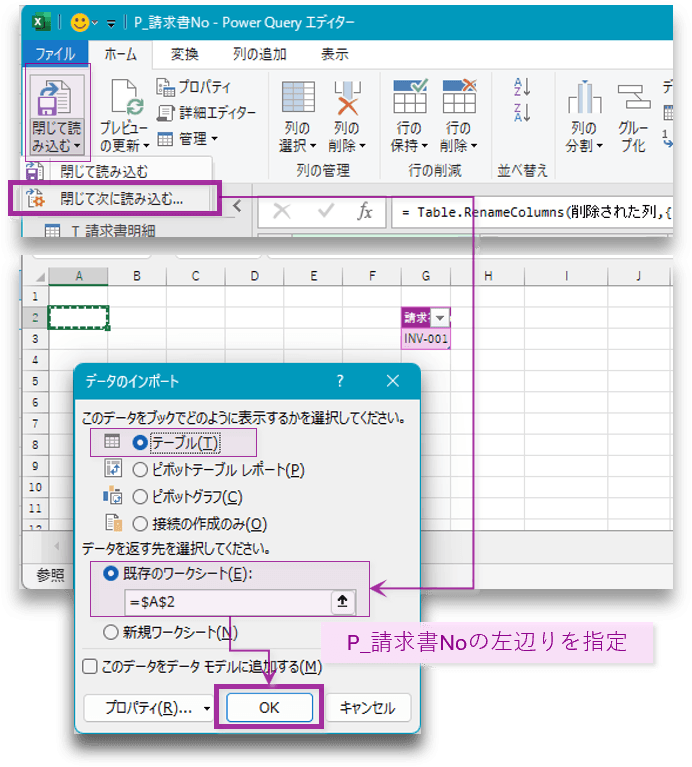The height and width of the screenshot is (767, 692).
Task: Open the 列の選択 tool
Action: coord(298,116)
